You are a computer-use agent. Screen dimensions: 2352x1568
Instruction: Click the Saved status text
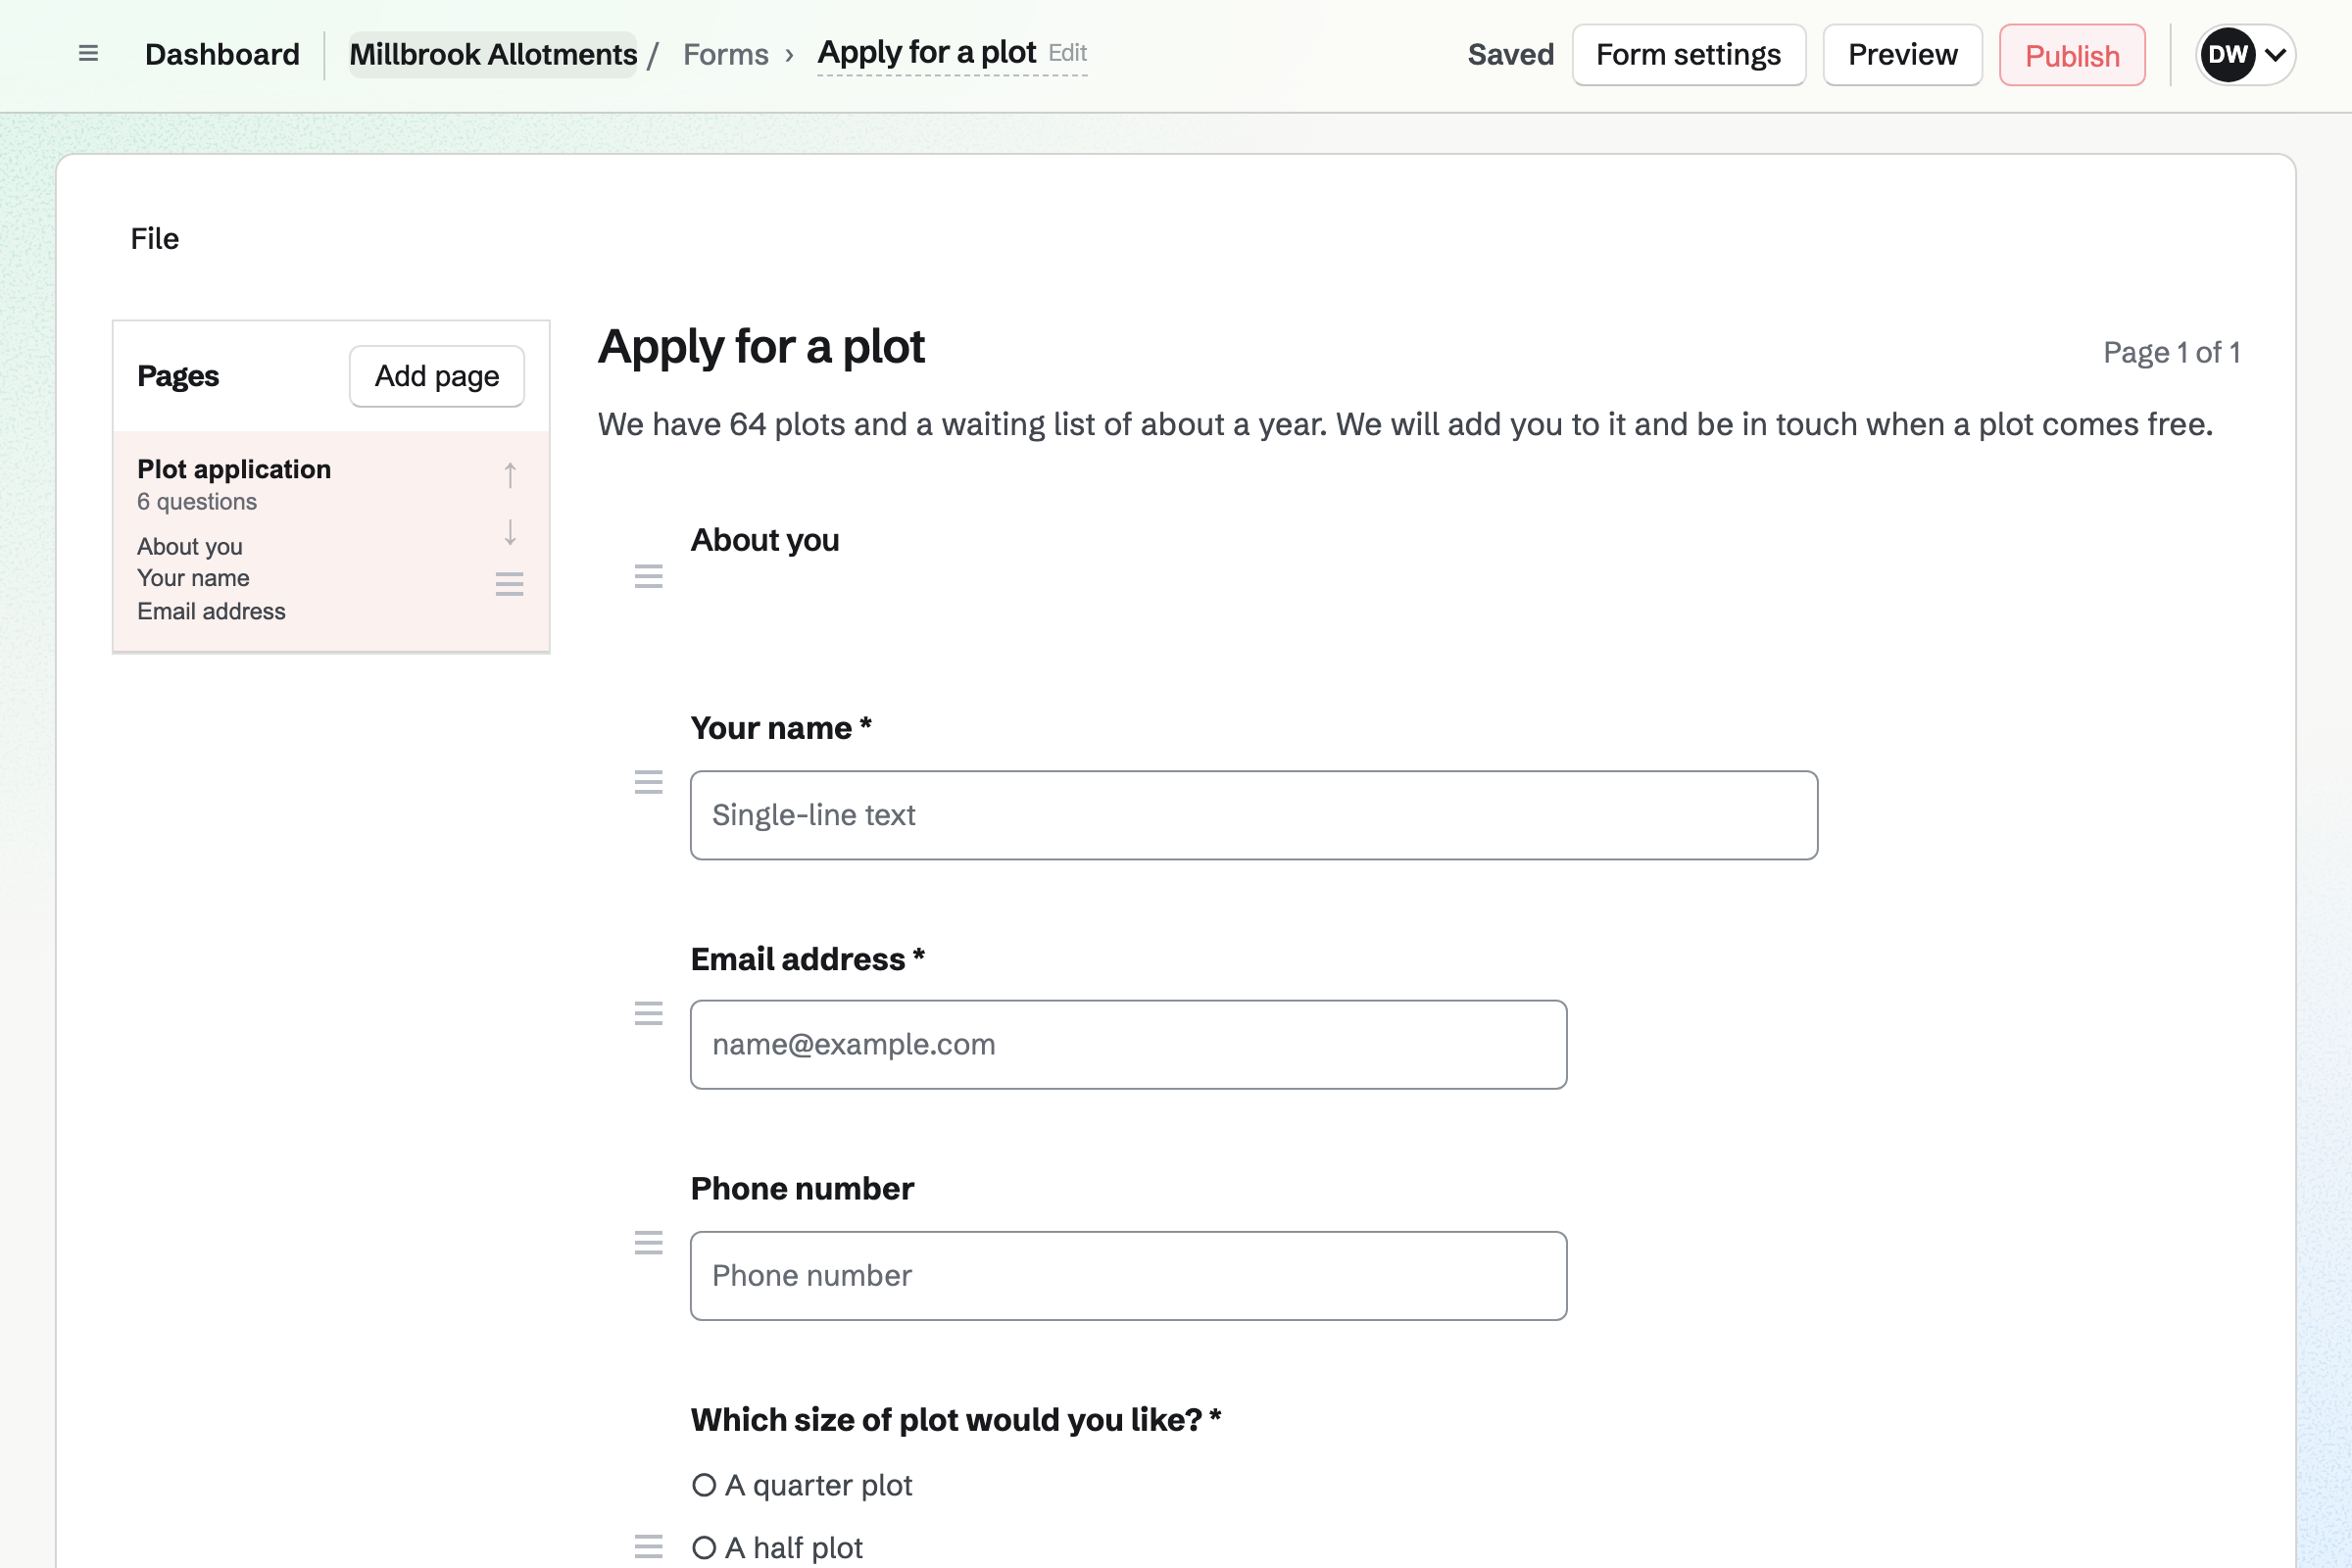pyautogui.click(x=1511, y=54)
